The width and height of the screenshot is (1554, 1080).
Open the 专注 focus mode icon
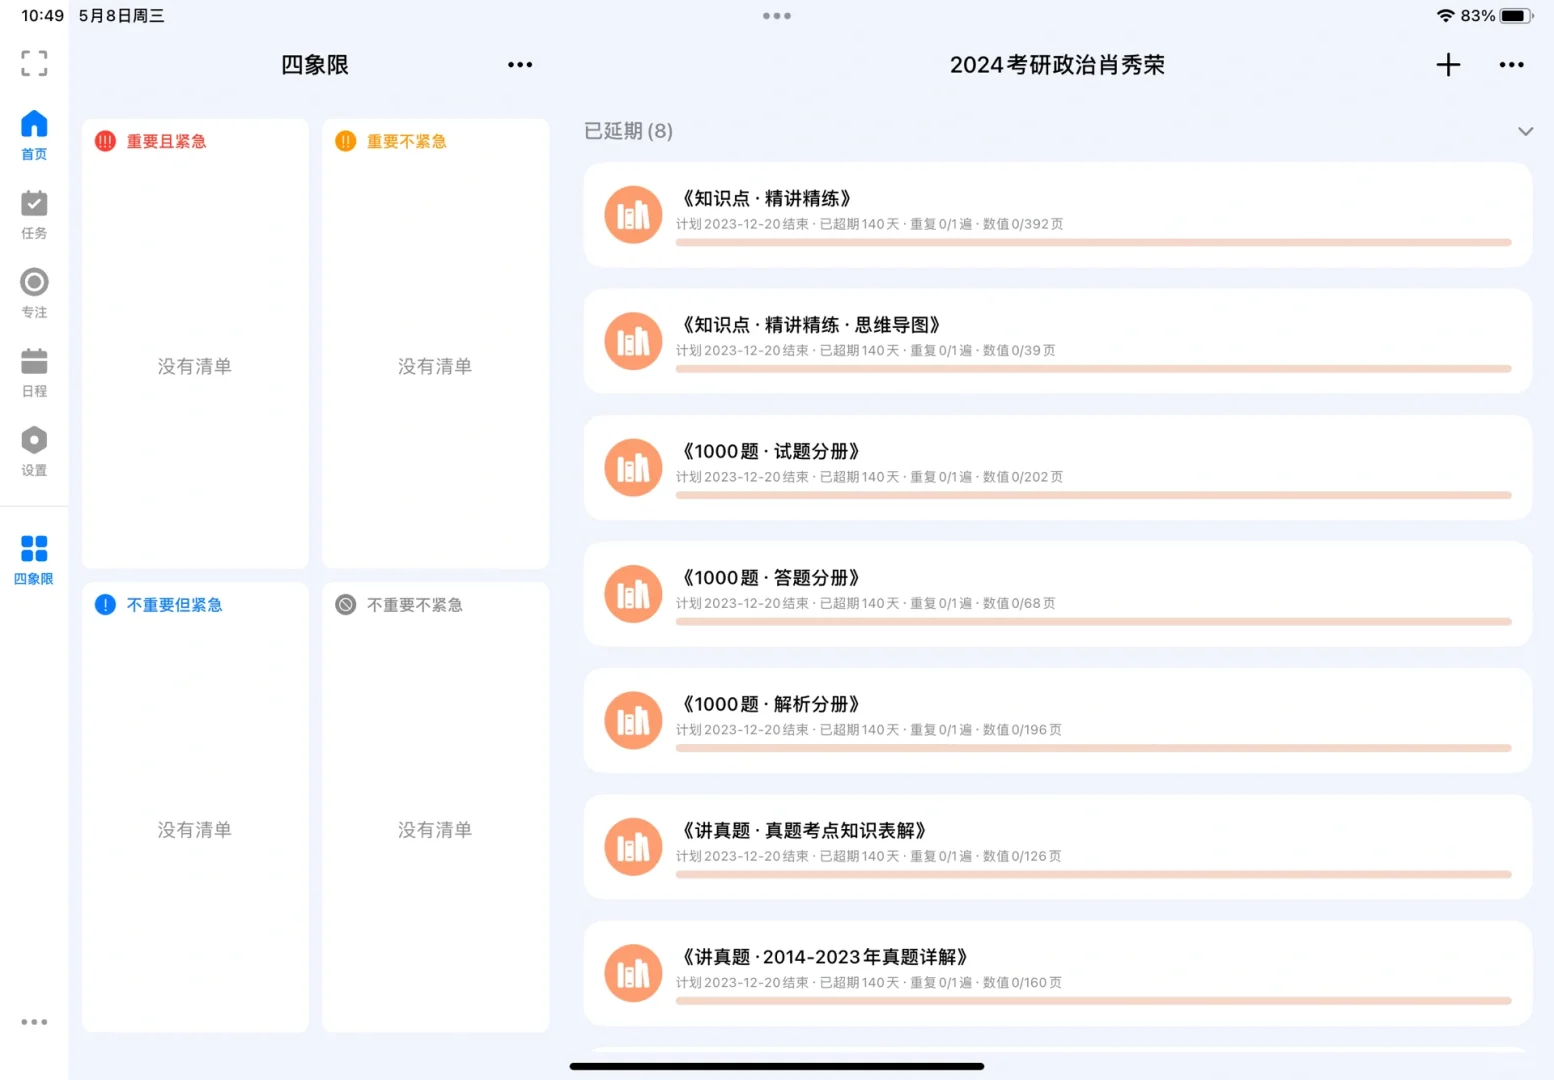pyautogui.click(x=34, y=282)
